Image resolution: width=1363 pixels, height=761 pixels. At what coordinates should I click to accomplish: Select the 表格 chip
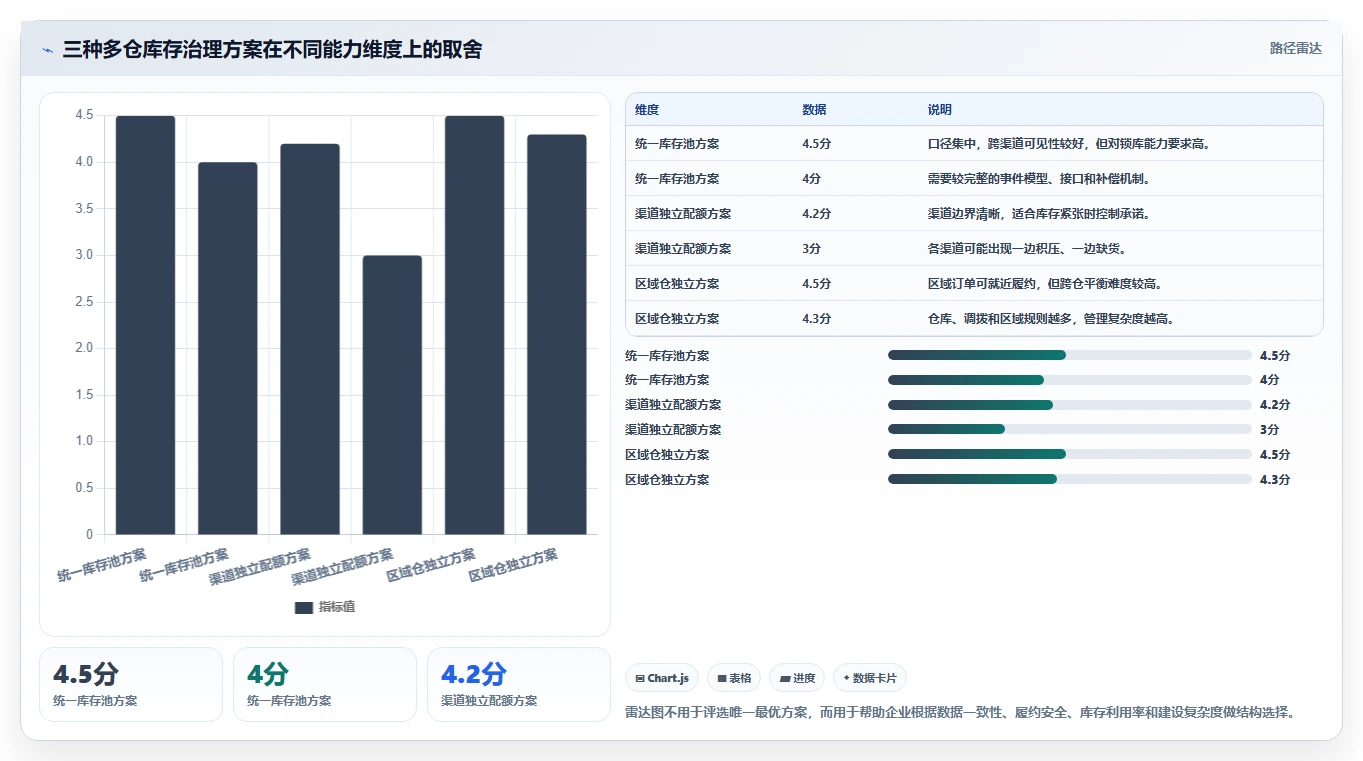(734, 678)
